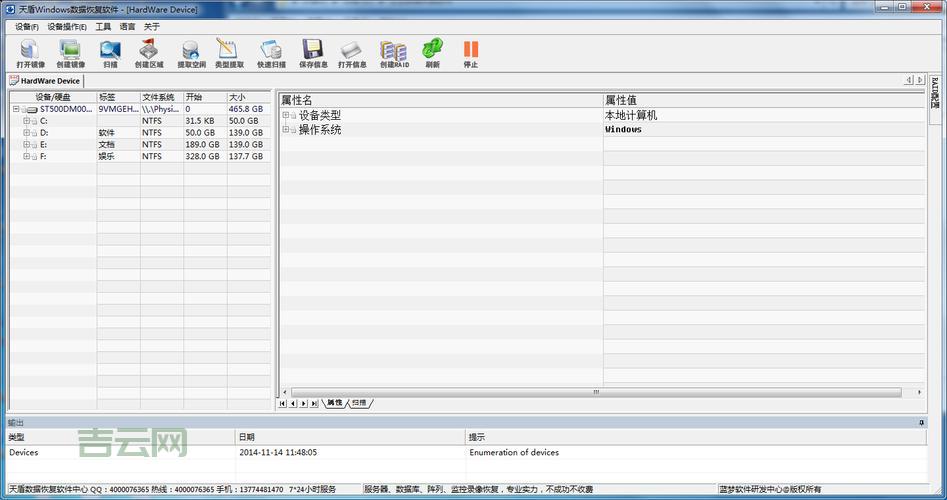Click the 打开信息 (Open Info) icon

(x=352, y=50)
